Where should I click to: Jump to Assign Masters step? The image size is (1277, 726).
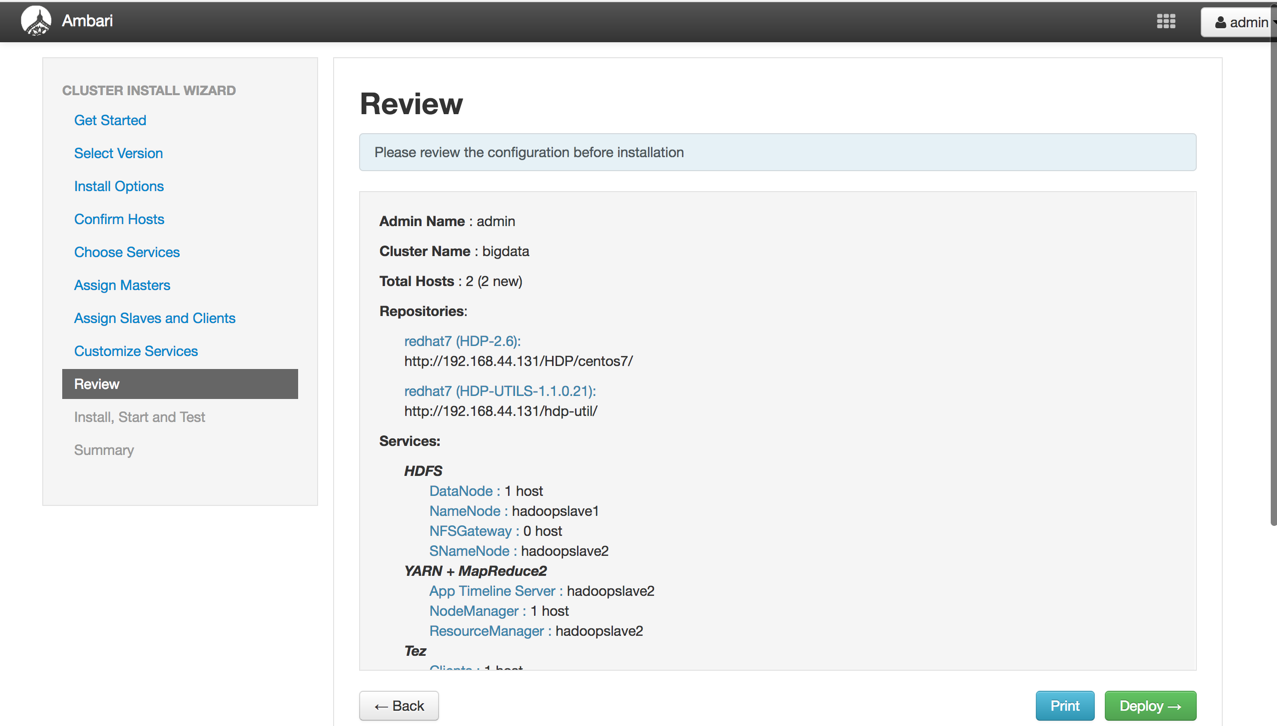(x=122, y=285)
